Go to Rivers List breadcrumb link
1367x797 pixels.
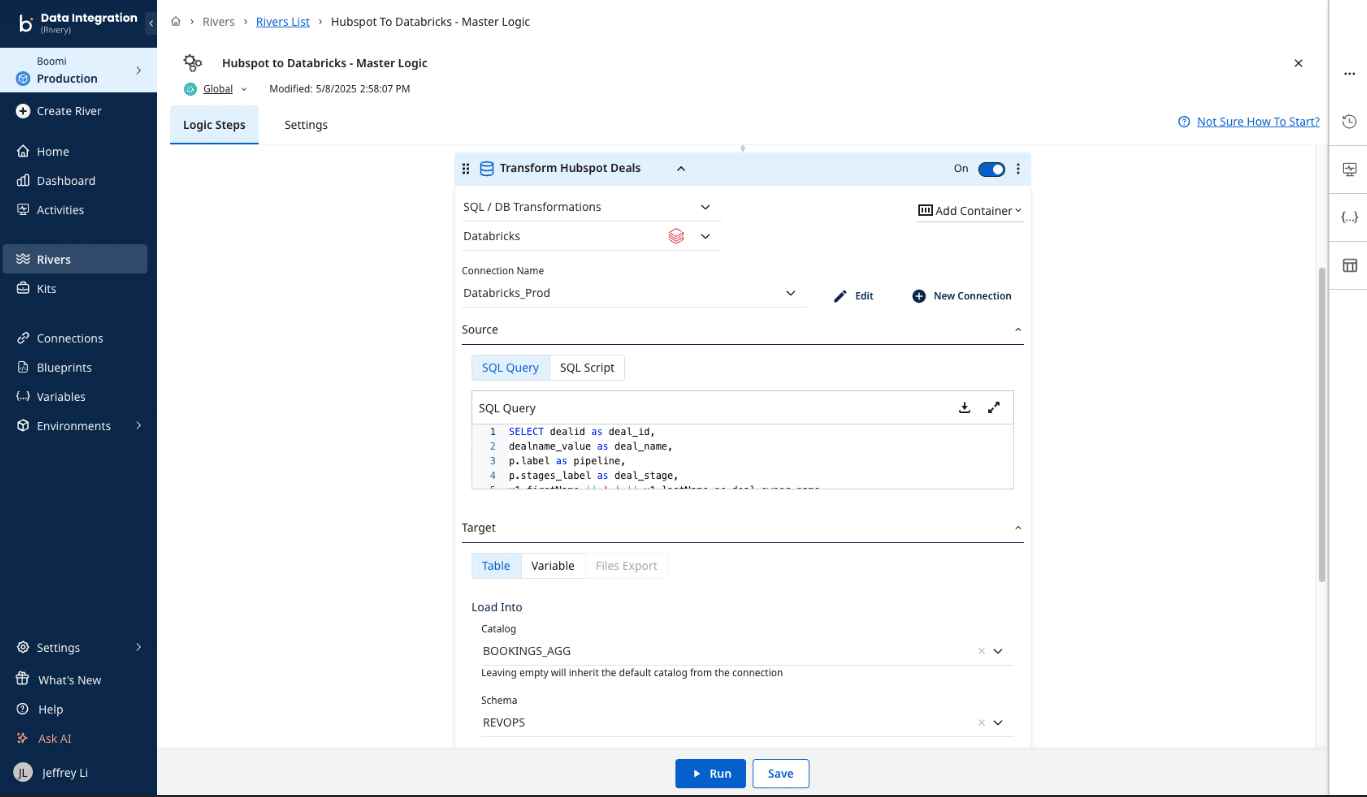(283, 21)
